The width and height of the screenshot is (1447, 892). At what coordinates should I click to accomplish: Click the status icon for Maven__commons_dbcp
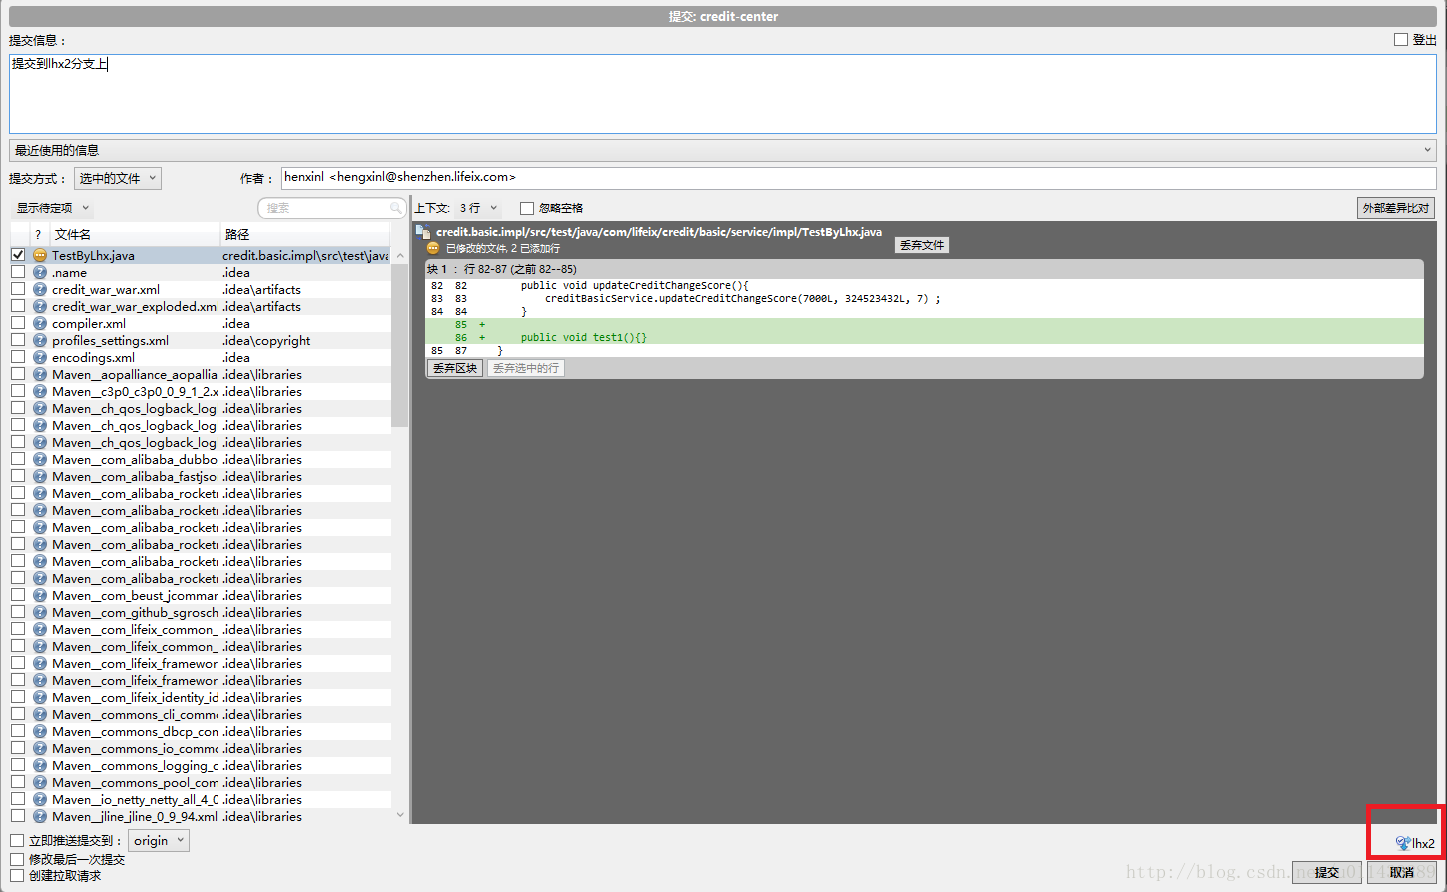(40, 731)
